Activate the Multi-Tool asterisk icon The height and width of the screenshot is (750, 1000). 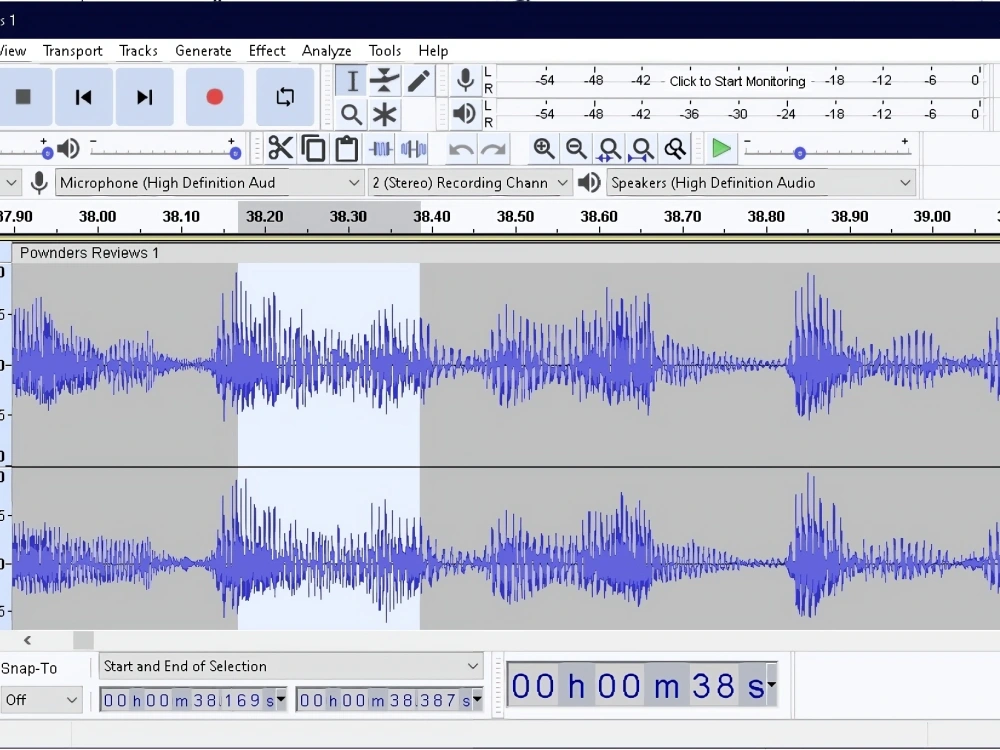tap(384, 115)
